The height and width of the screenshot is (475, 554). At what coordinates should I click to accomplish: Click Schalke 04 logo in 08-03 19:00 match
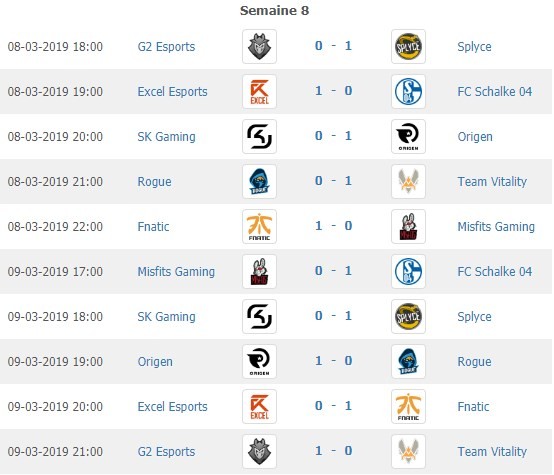tap(408, 92)
